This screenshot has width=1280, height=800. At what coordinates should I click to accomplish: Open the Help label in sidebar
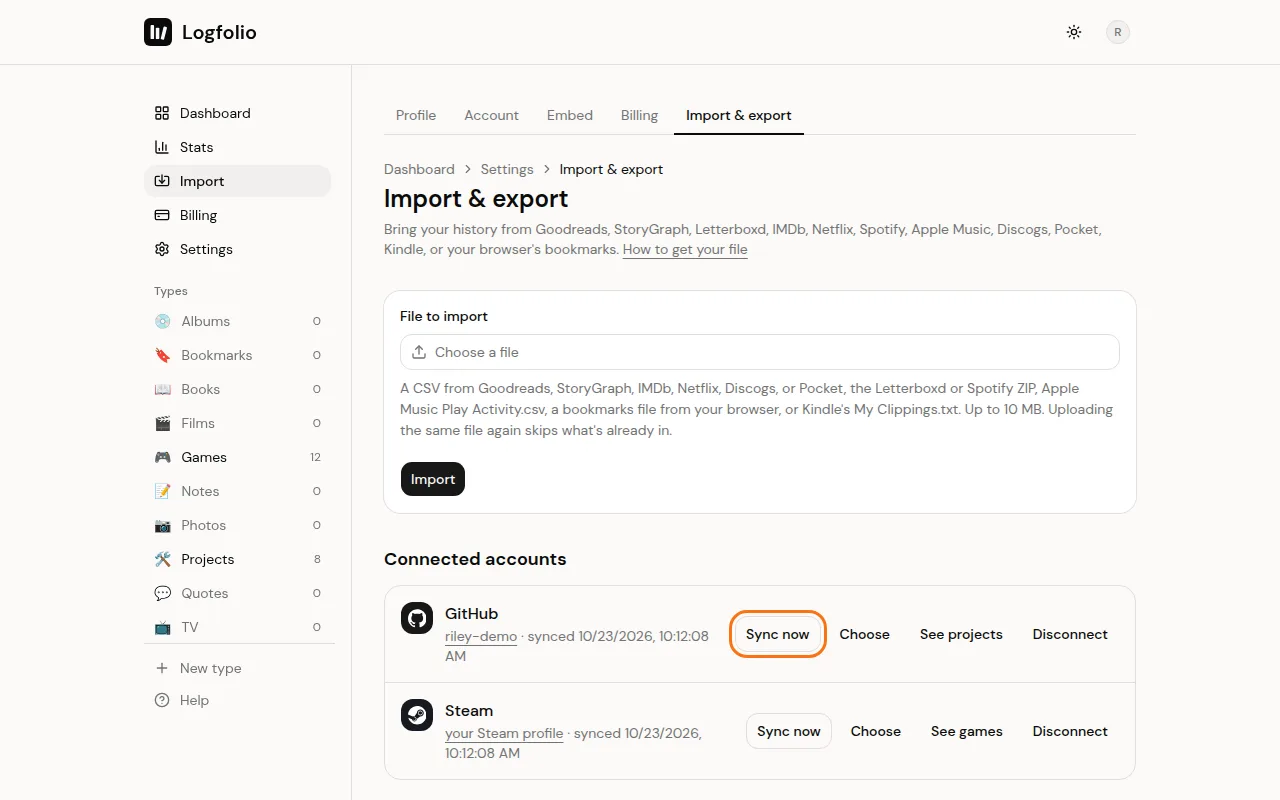coord(194,700)
